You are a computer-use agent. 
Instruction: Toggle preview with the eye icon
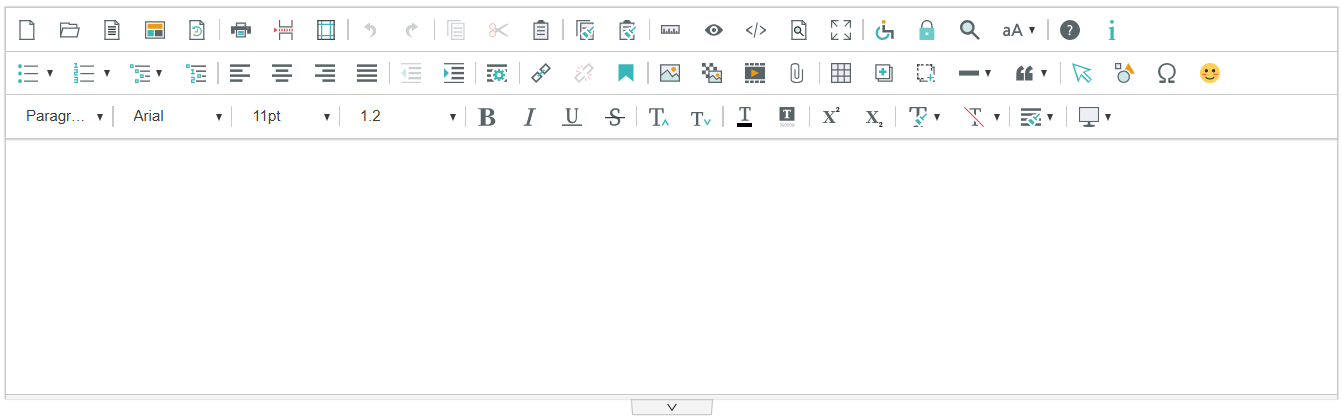click(713, 30)
